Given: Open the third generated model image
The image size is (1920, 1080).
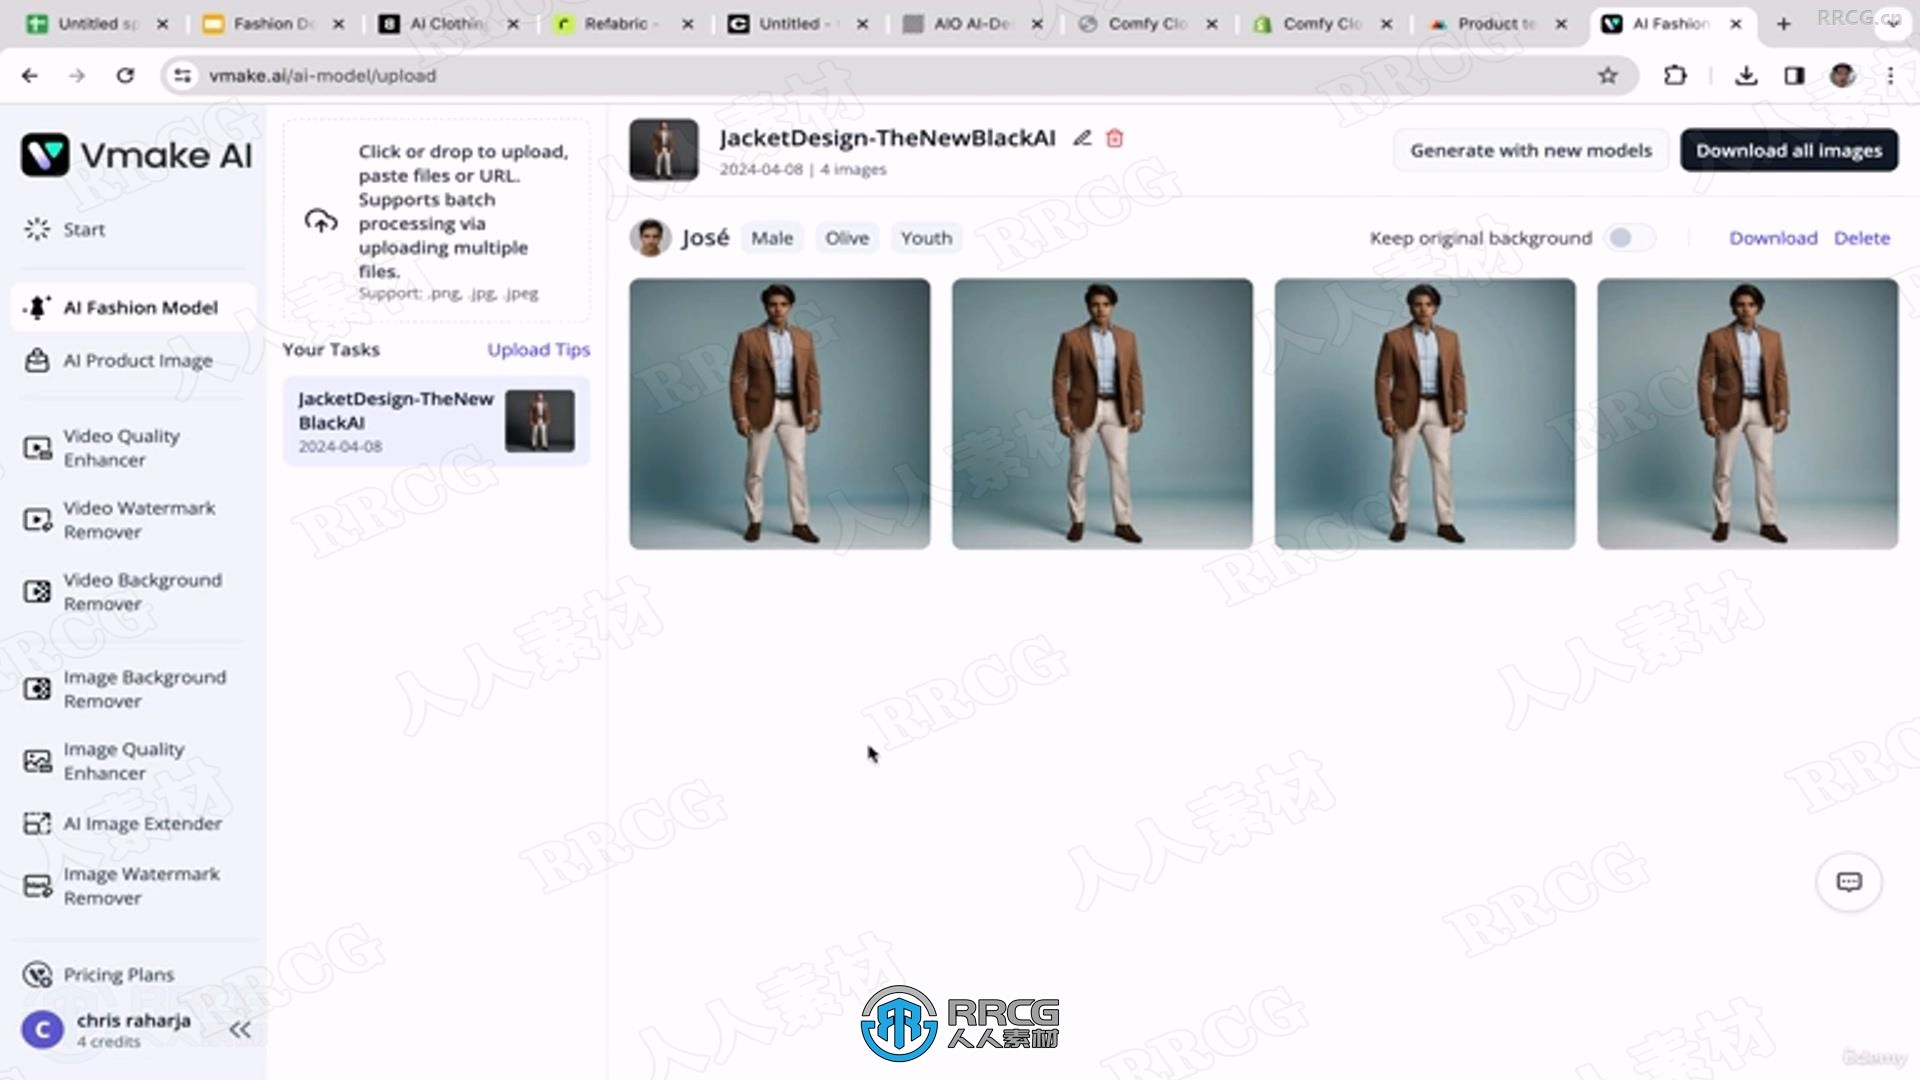Looking at the screenshot, I should pyautogui.click(x=1425, y=414).
